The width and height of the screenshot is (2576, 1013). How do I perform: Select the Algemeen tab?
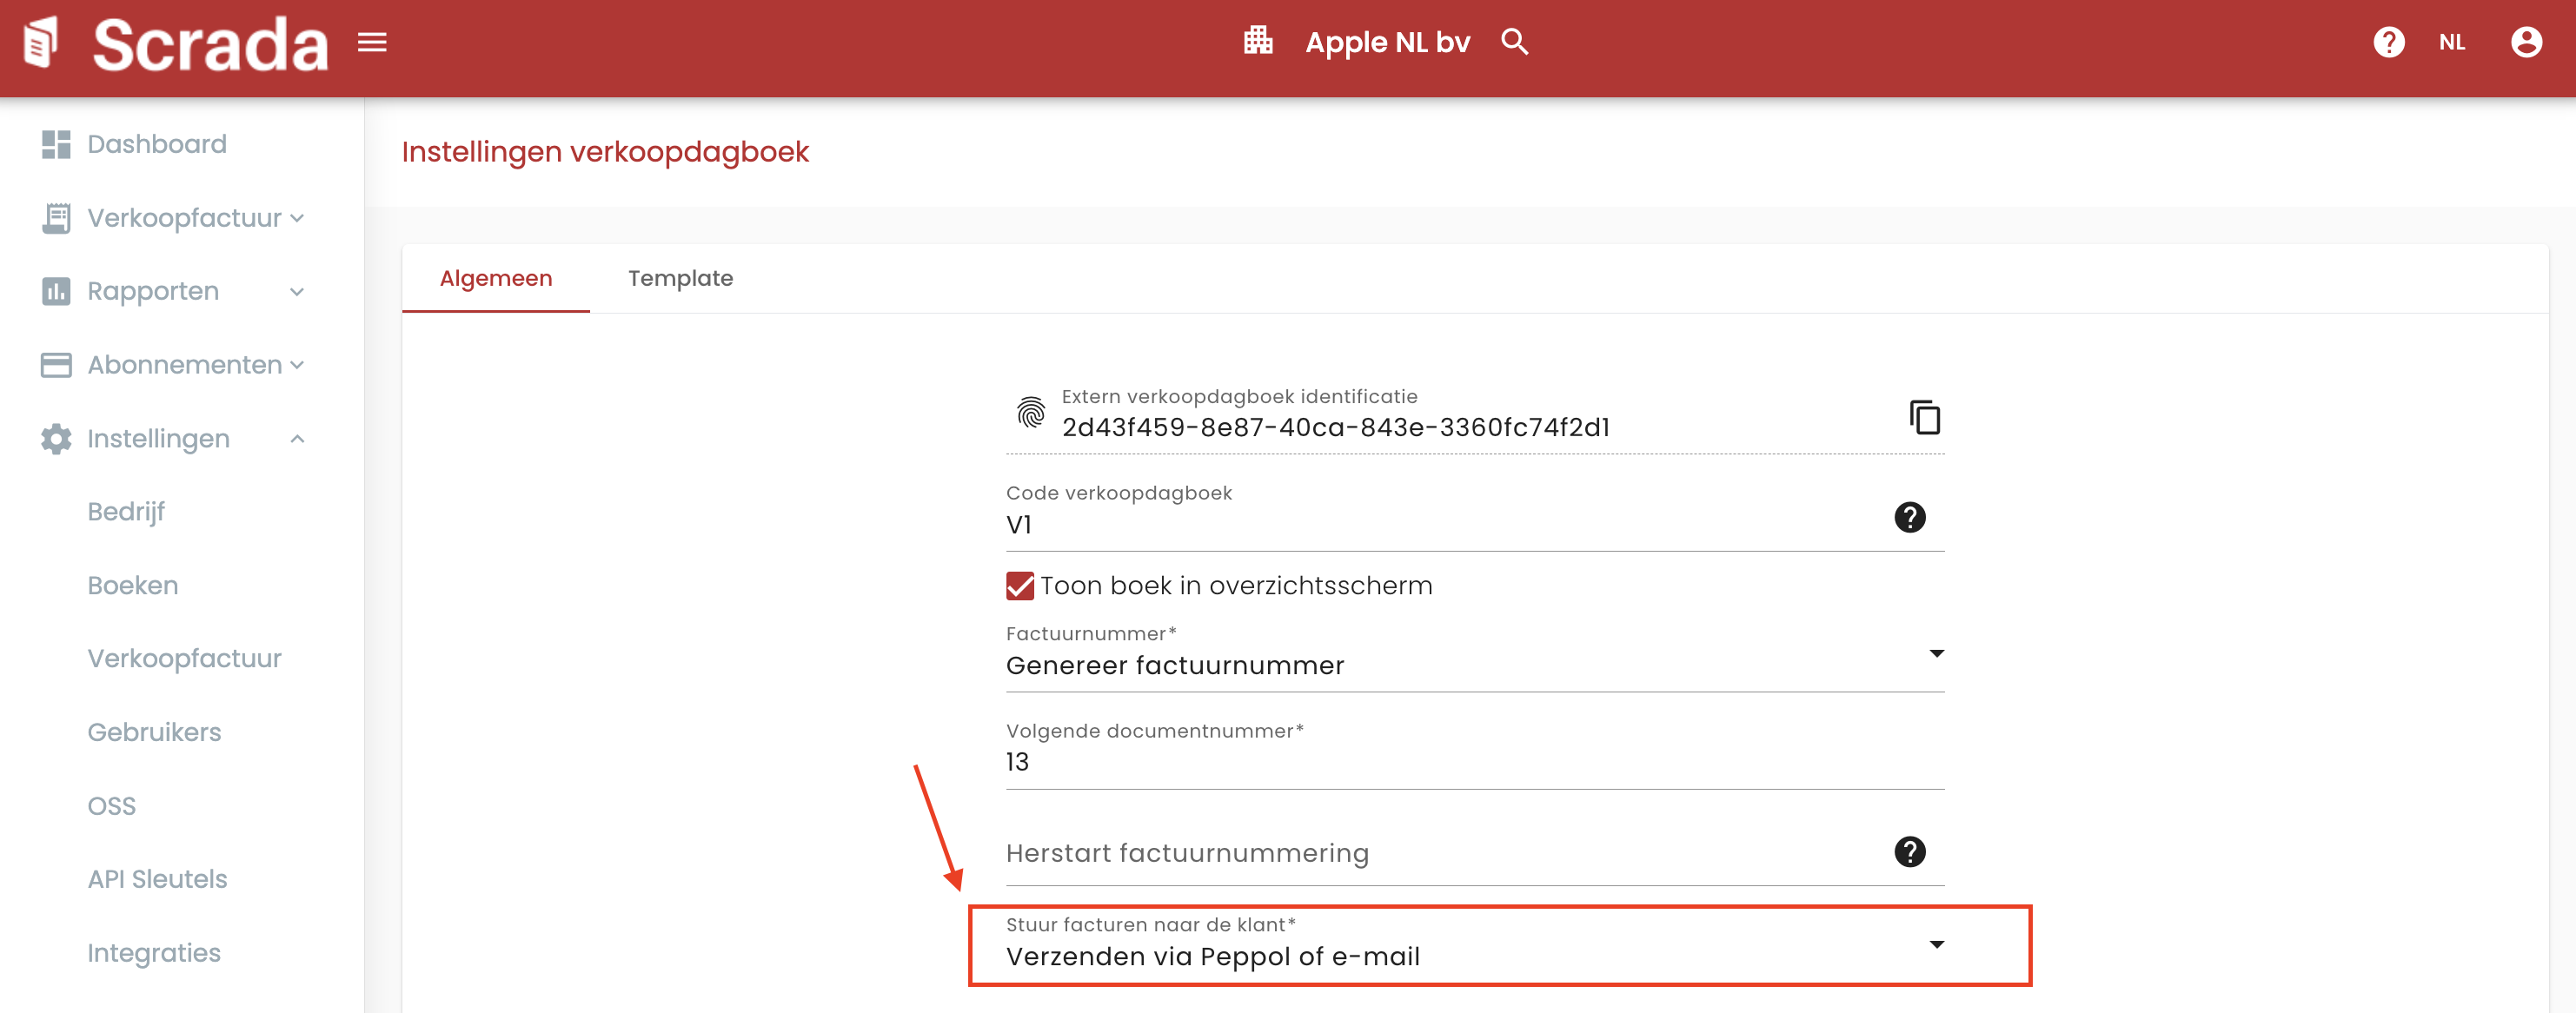[495, 278]
